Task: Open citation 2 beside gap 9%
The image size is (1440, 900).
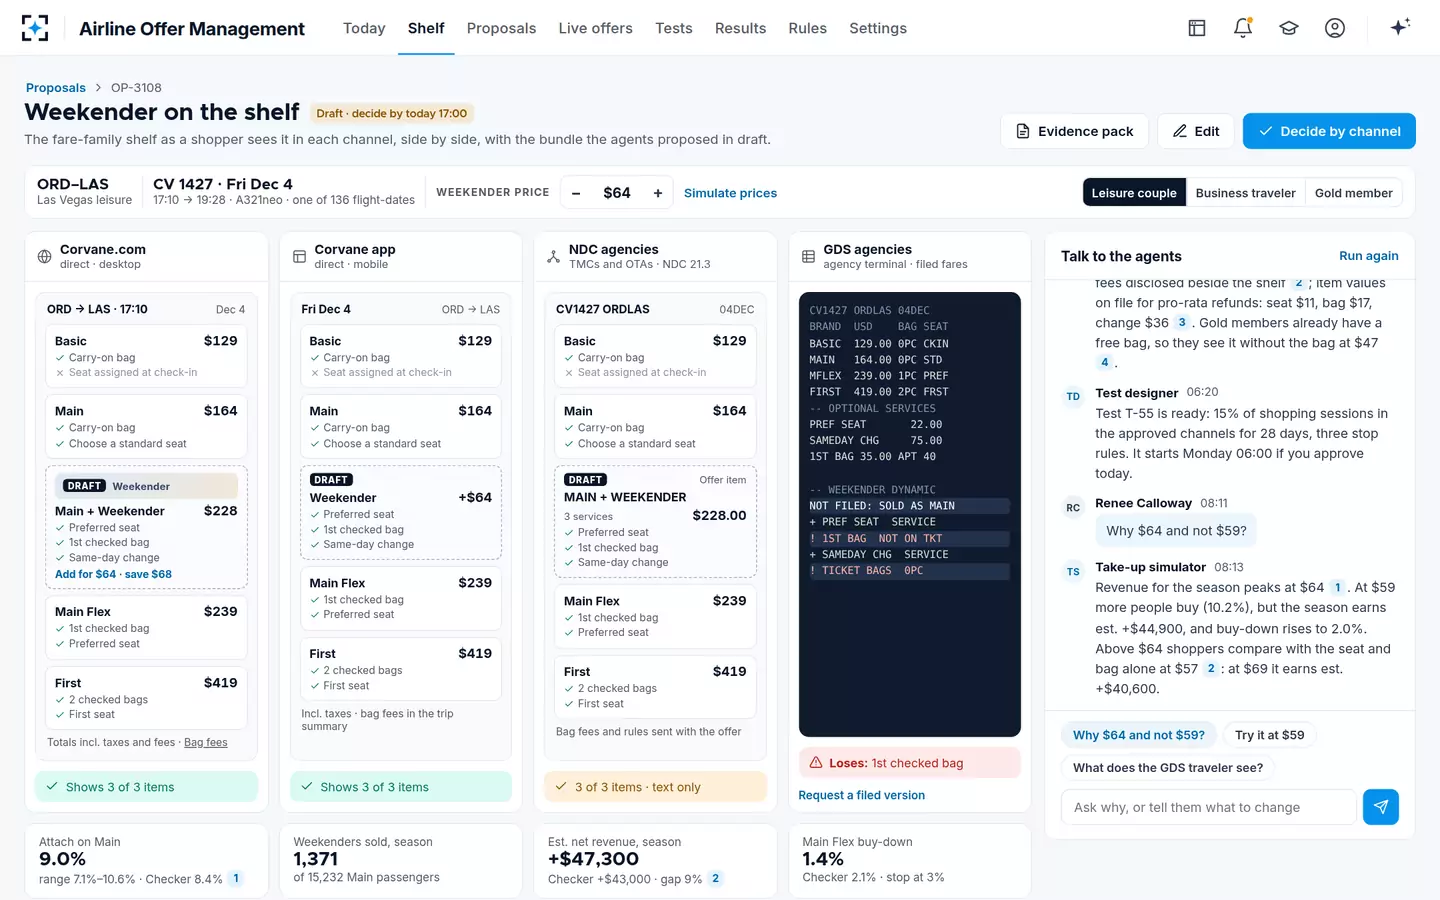Action: coord(715,879)
